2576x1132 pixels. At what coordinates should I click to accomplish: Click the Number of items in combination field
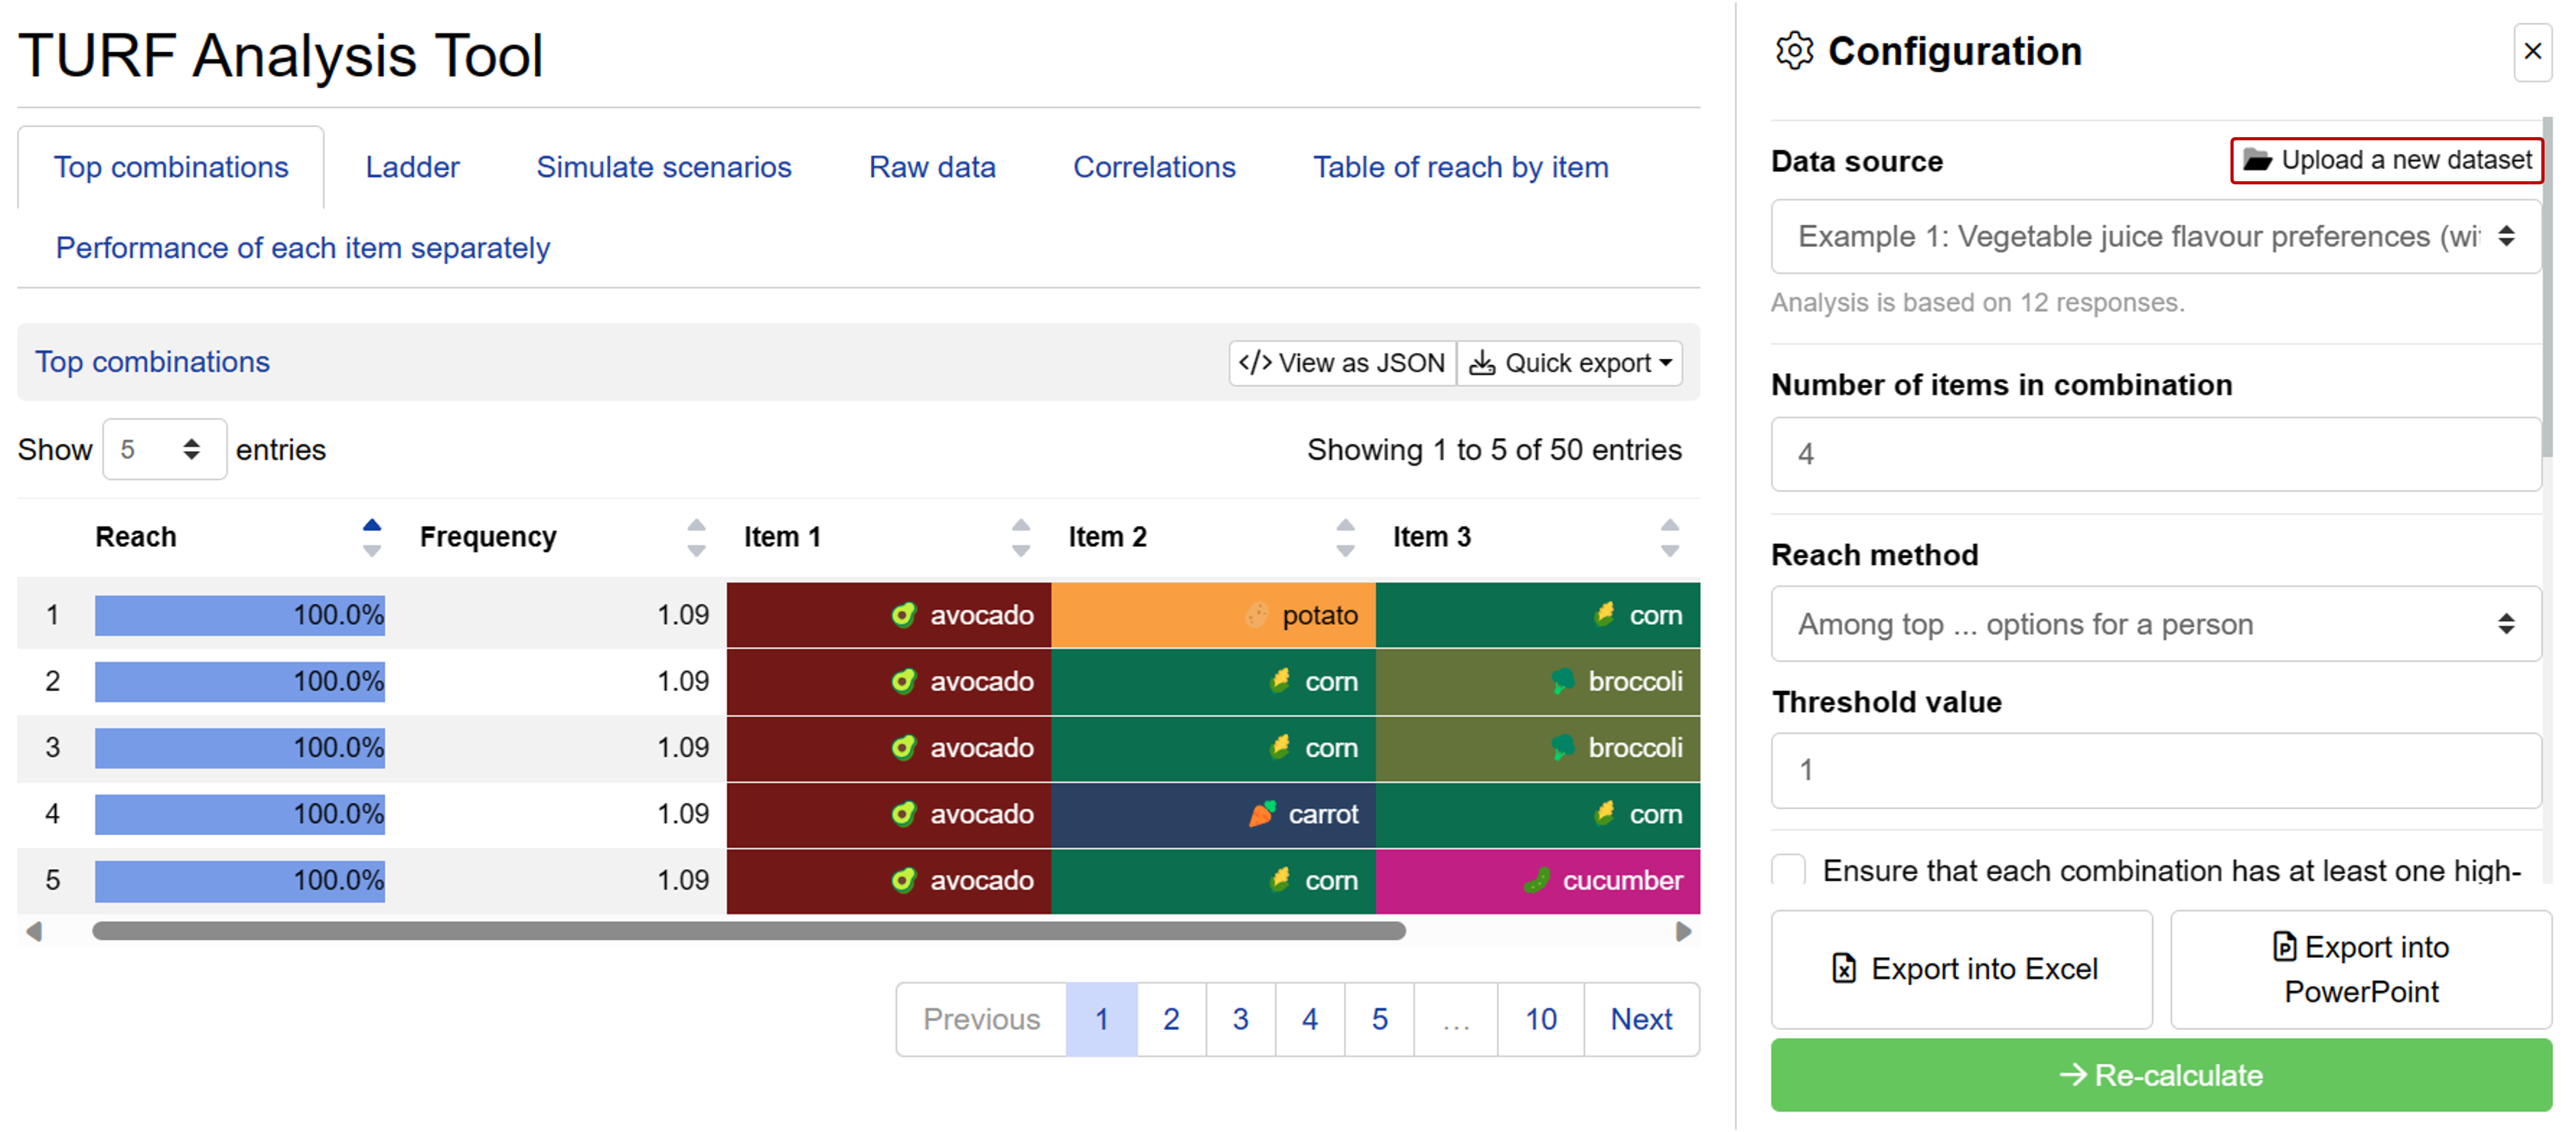point(2155,453)
